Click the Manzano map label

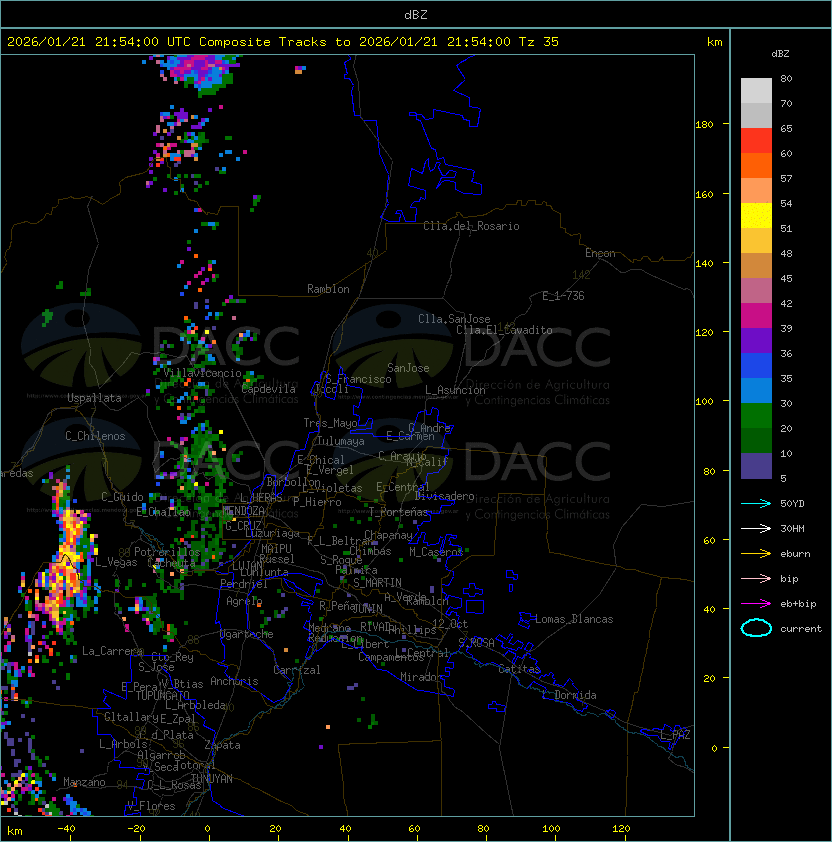(84, 782)
